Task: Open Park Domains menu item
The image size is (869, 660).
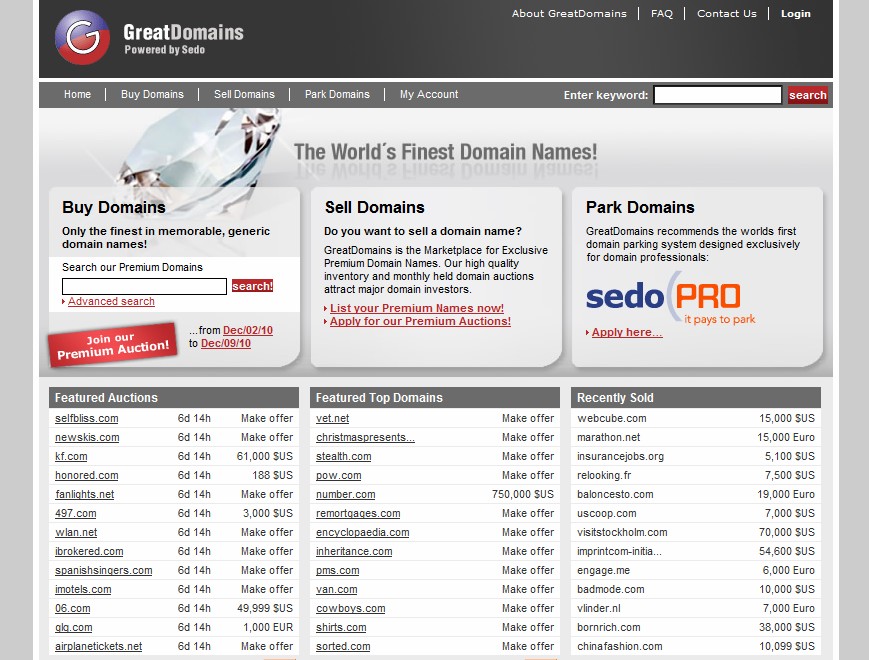Action: (x=337, y=94)
